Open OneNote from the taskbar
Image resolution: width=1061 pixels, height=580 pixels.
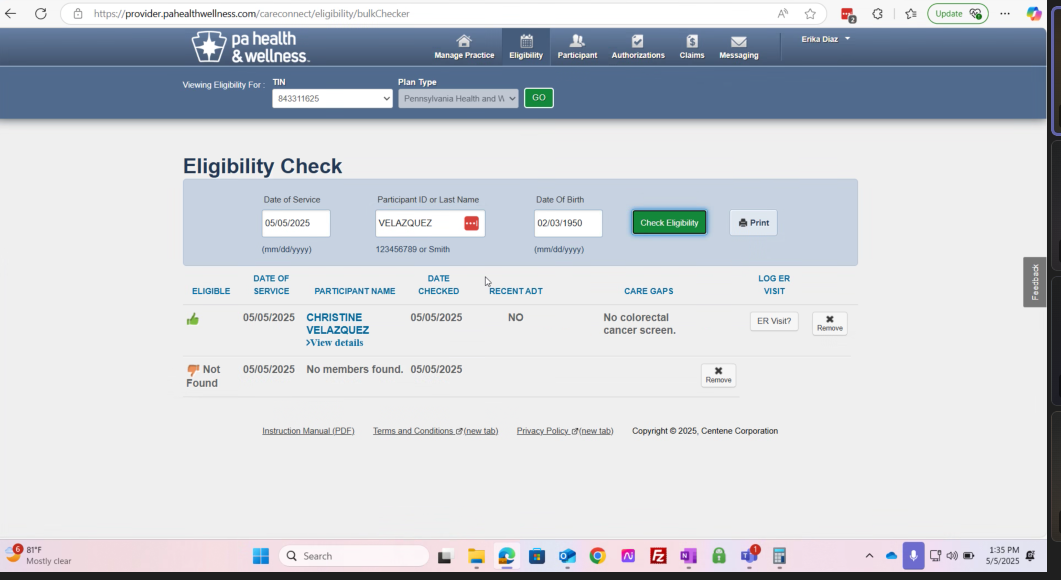coord(688,556)
